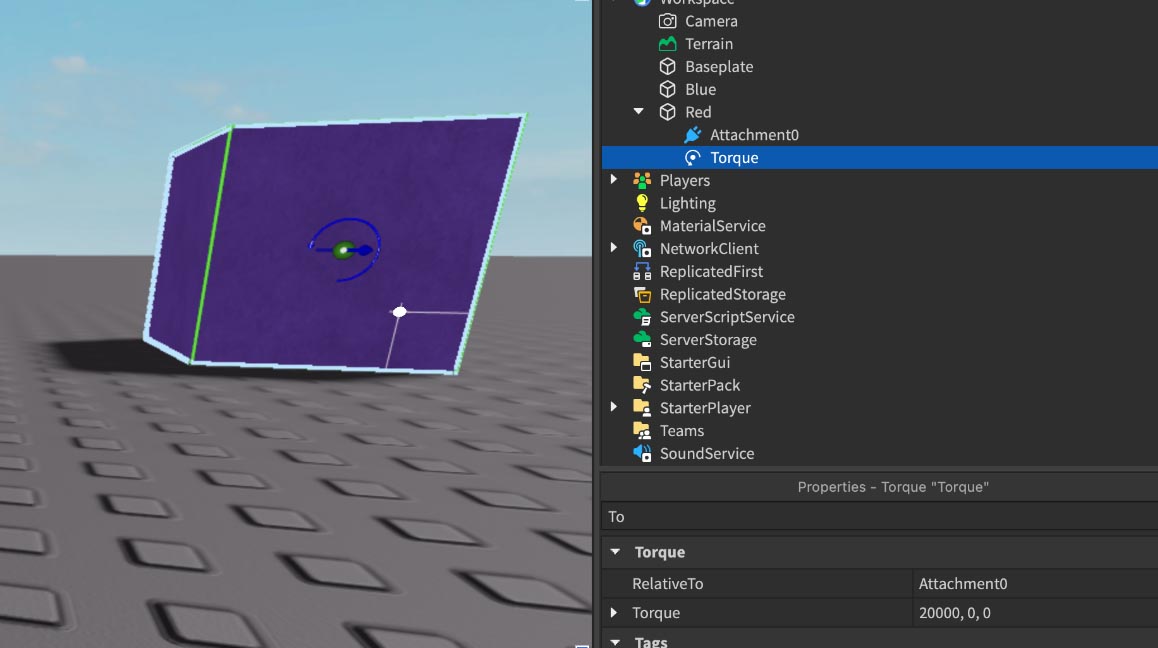The width and height of the screenshot is (1158, 648).
Task: Click the properties filter field containing "To"
Action: pyautogui.click(x=880, y=516)
